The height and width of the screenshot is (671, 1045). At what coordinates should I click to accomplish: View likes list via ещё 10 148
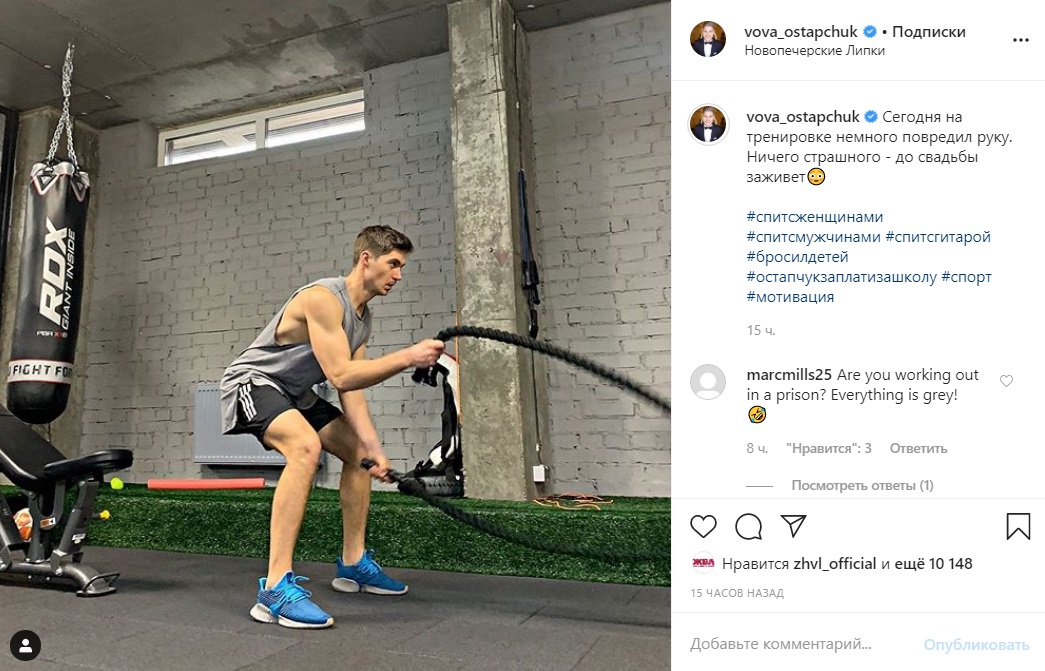coord(933,564)
